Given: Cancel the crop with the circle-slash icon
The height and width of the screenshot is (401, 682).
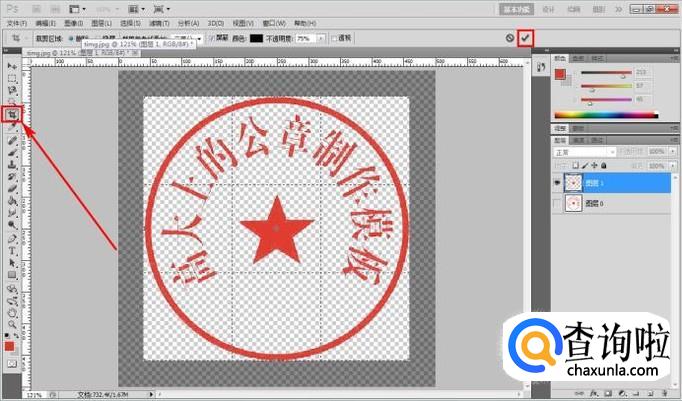Looking at the screenshot, I should coord(509,38).
